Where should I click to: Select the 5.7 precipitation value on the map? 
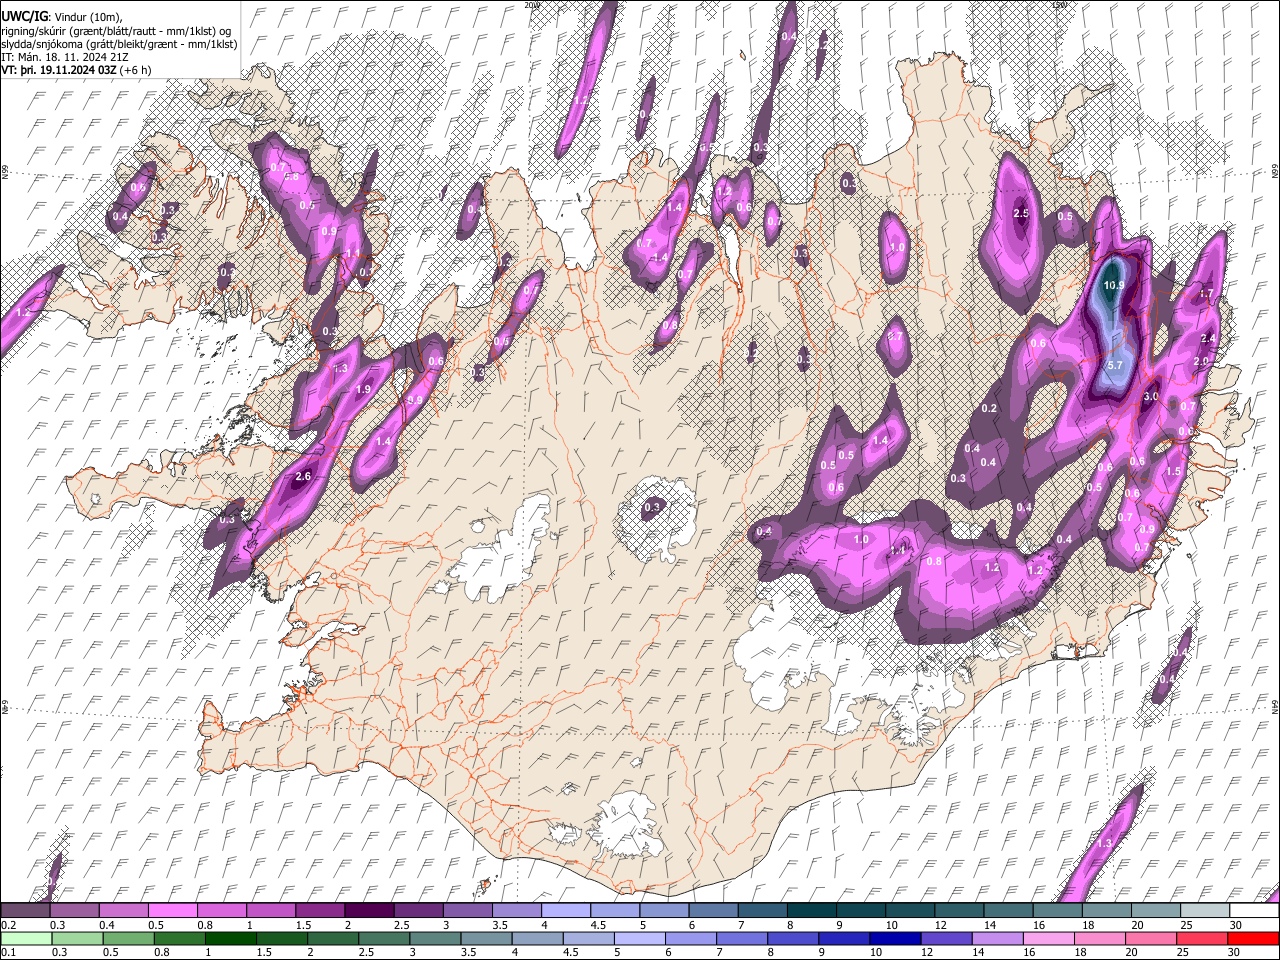[1116, 366]
